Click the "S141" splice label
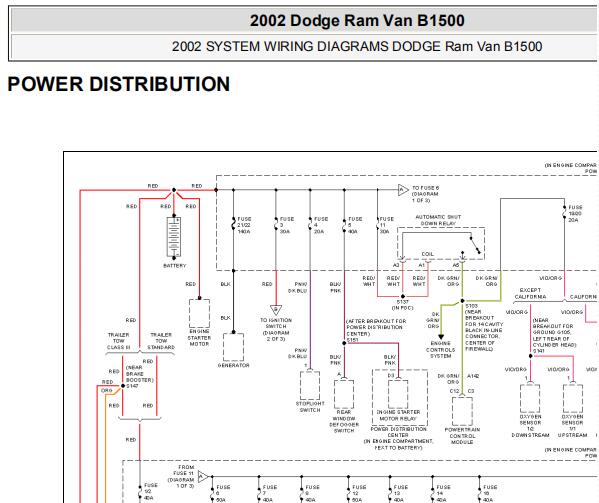Screen dimensions: 599x503 pos(539,351)
